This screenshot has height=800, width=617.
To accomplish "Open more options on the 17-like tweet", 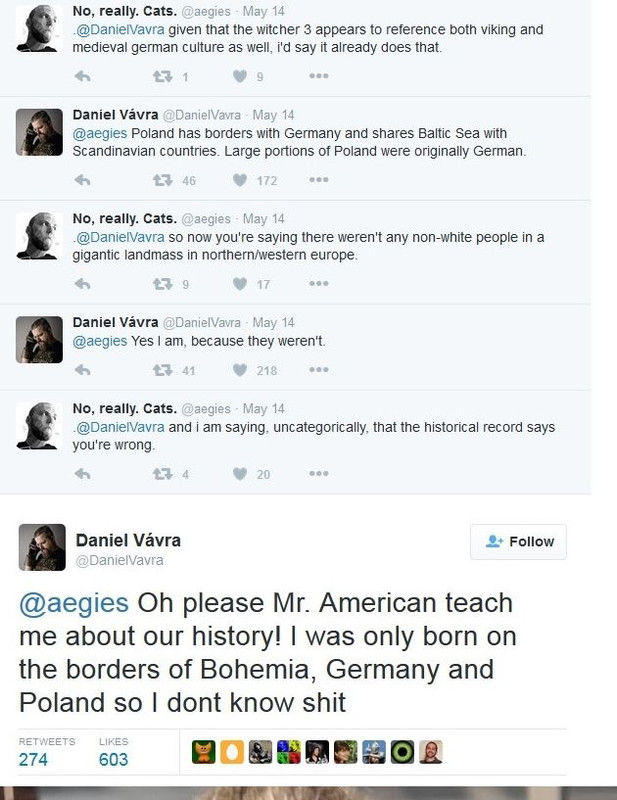I will [318, 284].
